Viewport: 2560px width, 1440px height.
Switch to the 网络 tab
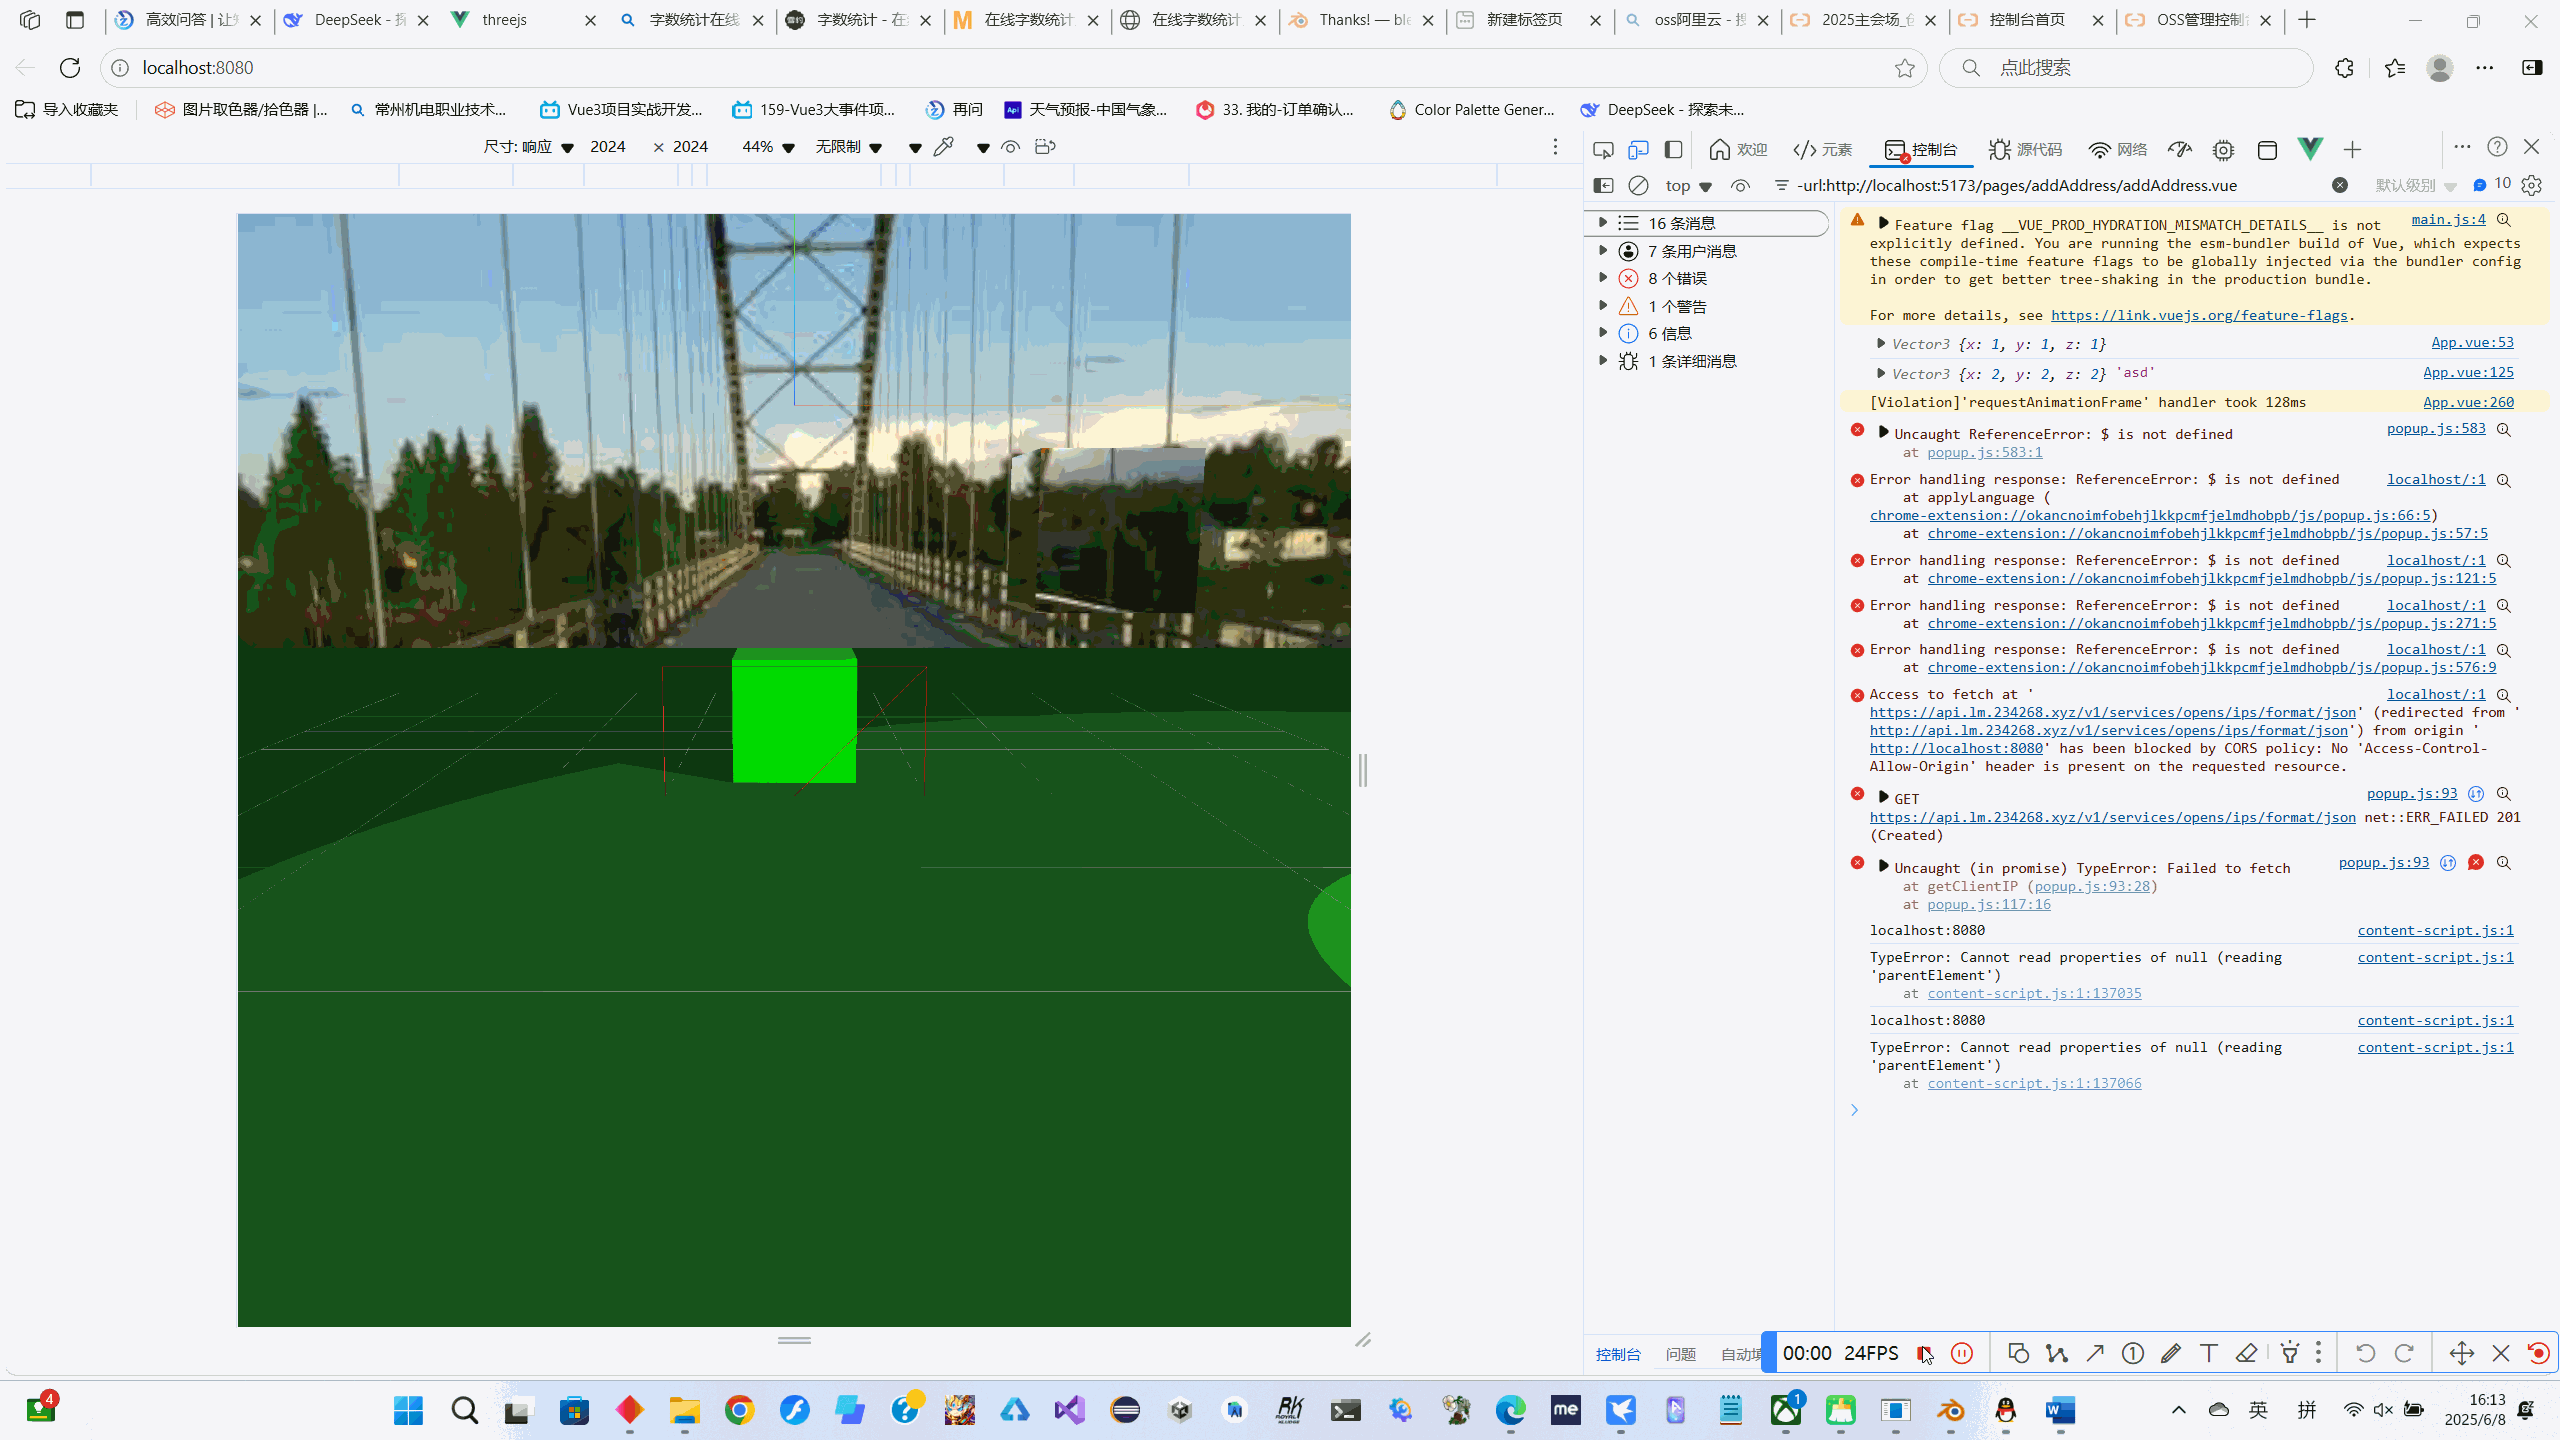(2118, 150)
